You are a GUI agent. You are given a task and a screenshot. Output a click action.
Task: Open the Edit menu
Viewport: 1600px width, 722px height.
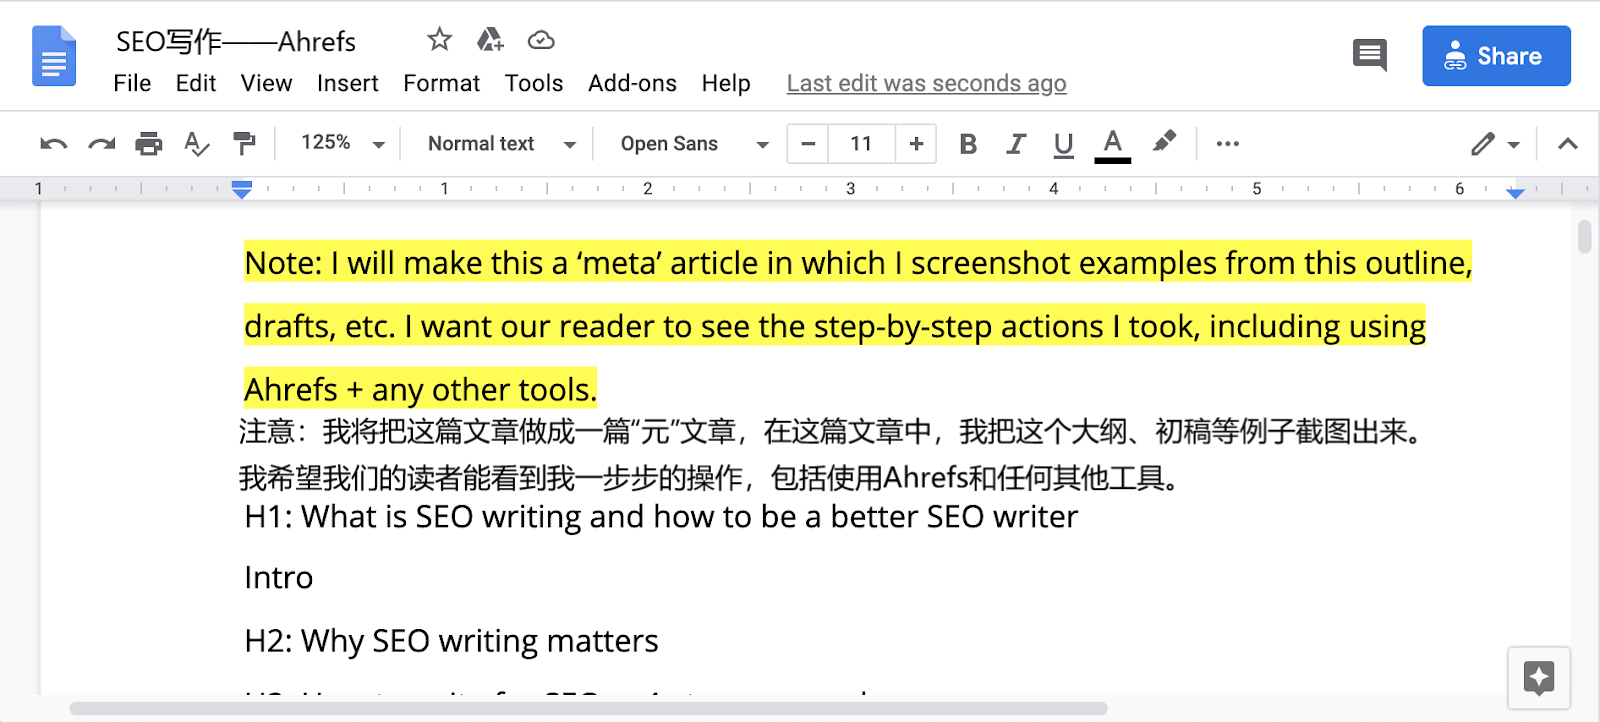click(196, 83)
